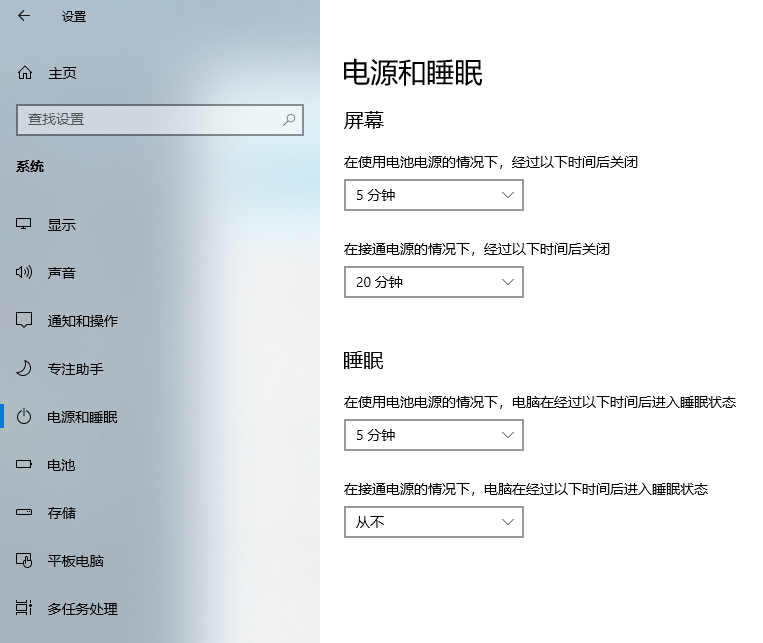The image size is (763, 643).
Task: Click the magnifier icon in the search box
Action: (x=289, y=119)
